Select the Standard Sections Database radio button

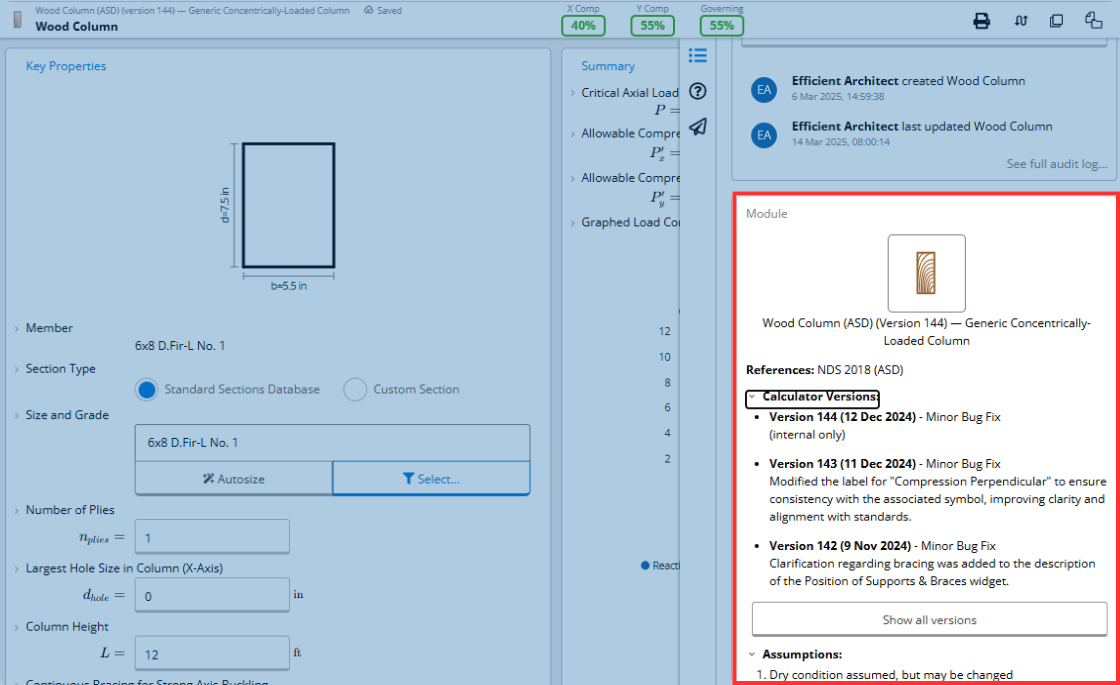coord(146,389)
